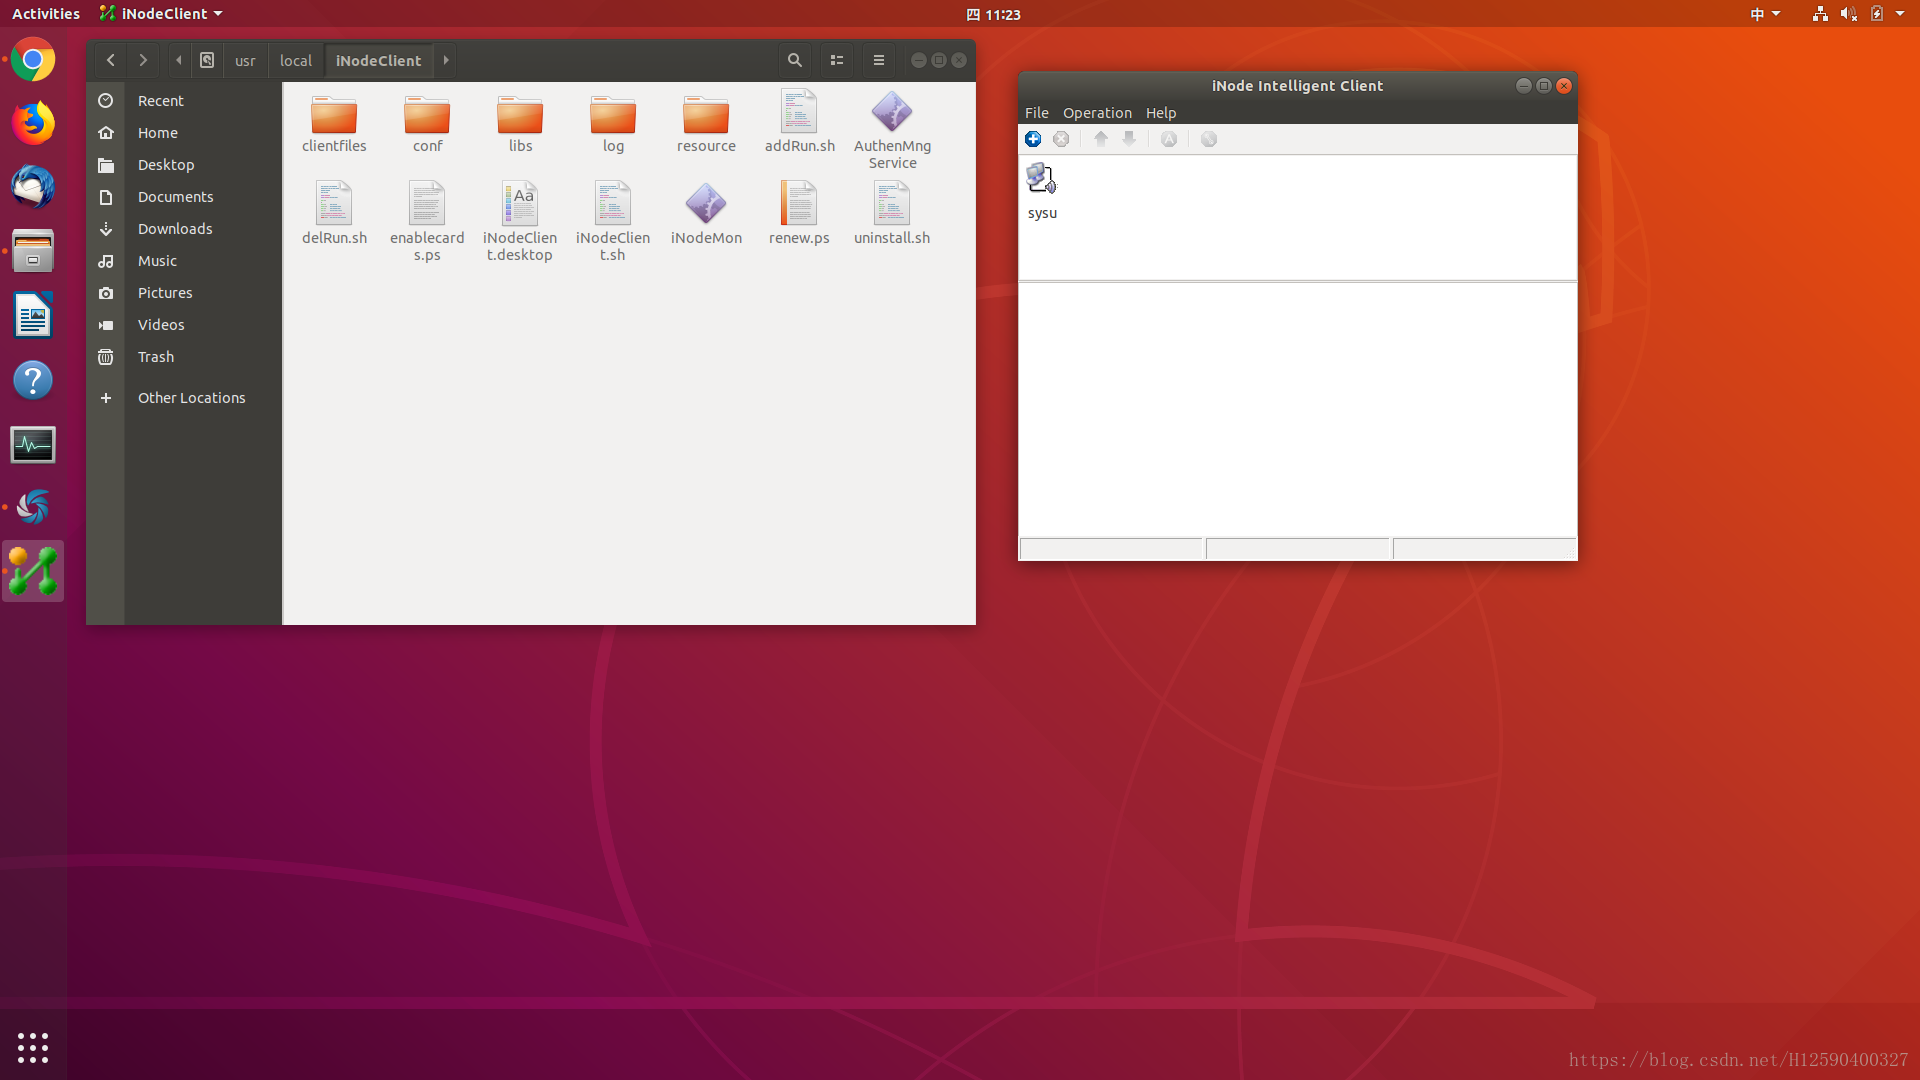Show earlier path segments with left arrow

click(179, 60)
